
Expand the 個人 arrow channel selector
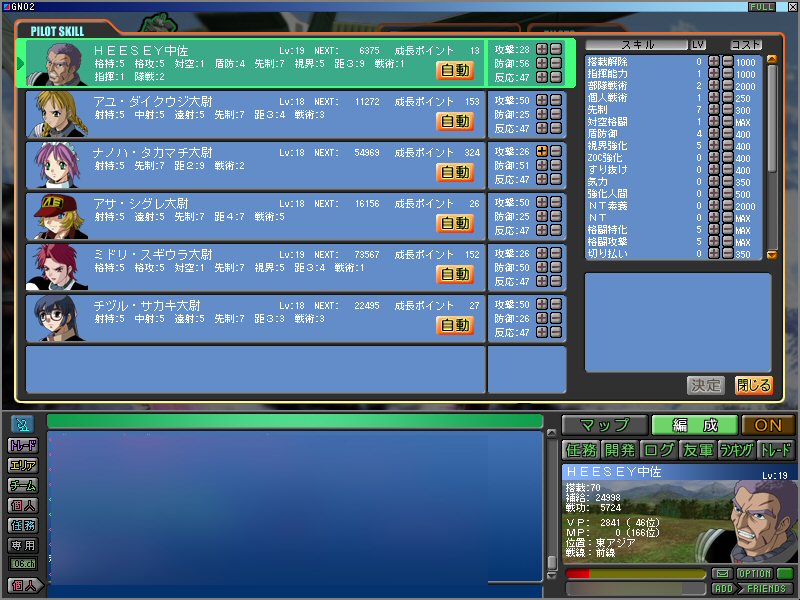click(x=23, y=586)
